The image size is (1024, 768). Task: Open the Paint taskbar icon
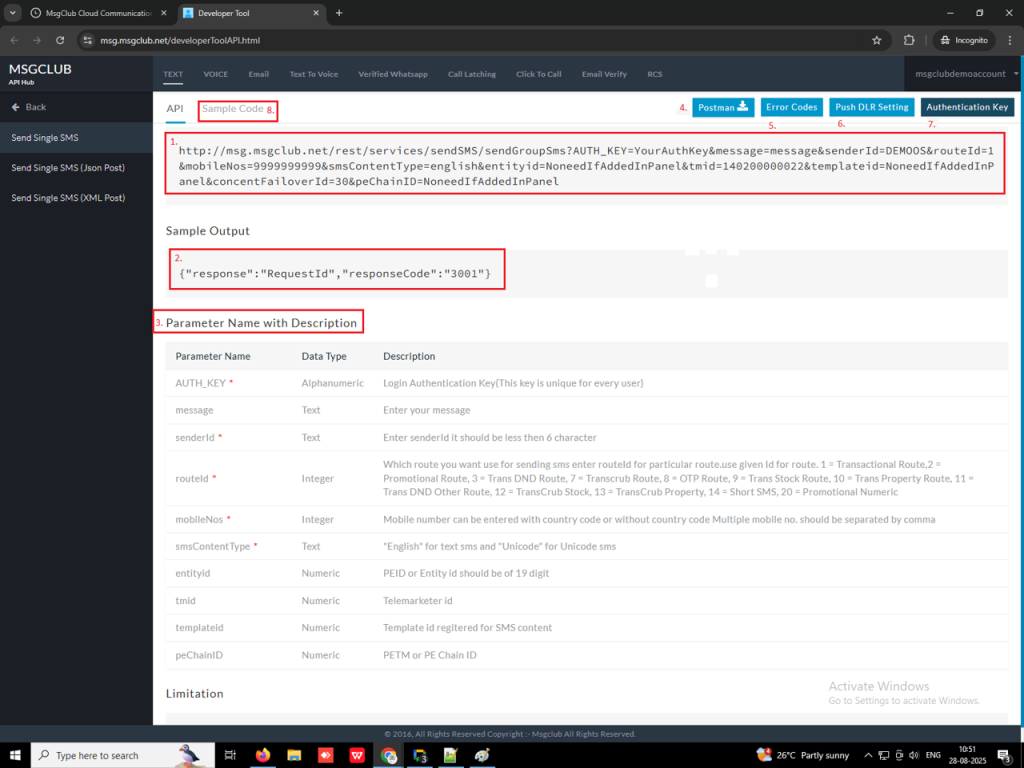[483, 756]
